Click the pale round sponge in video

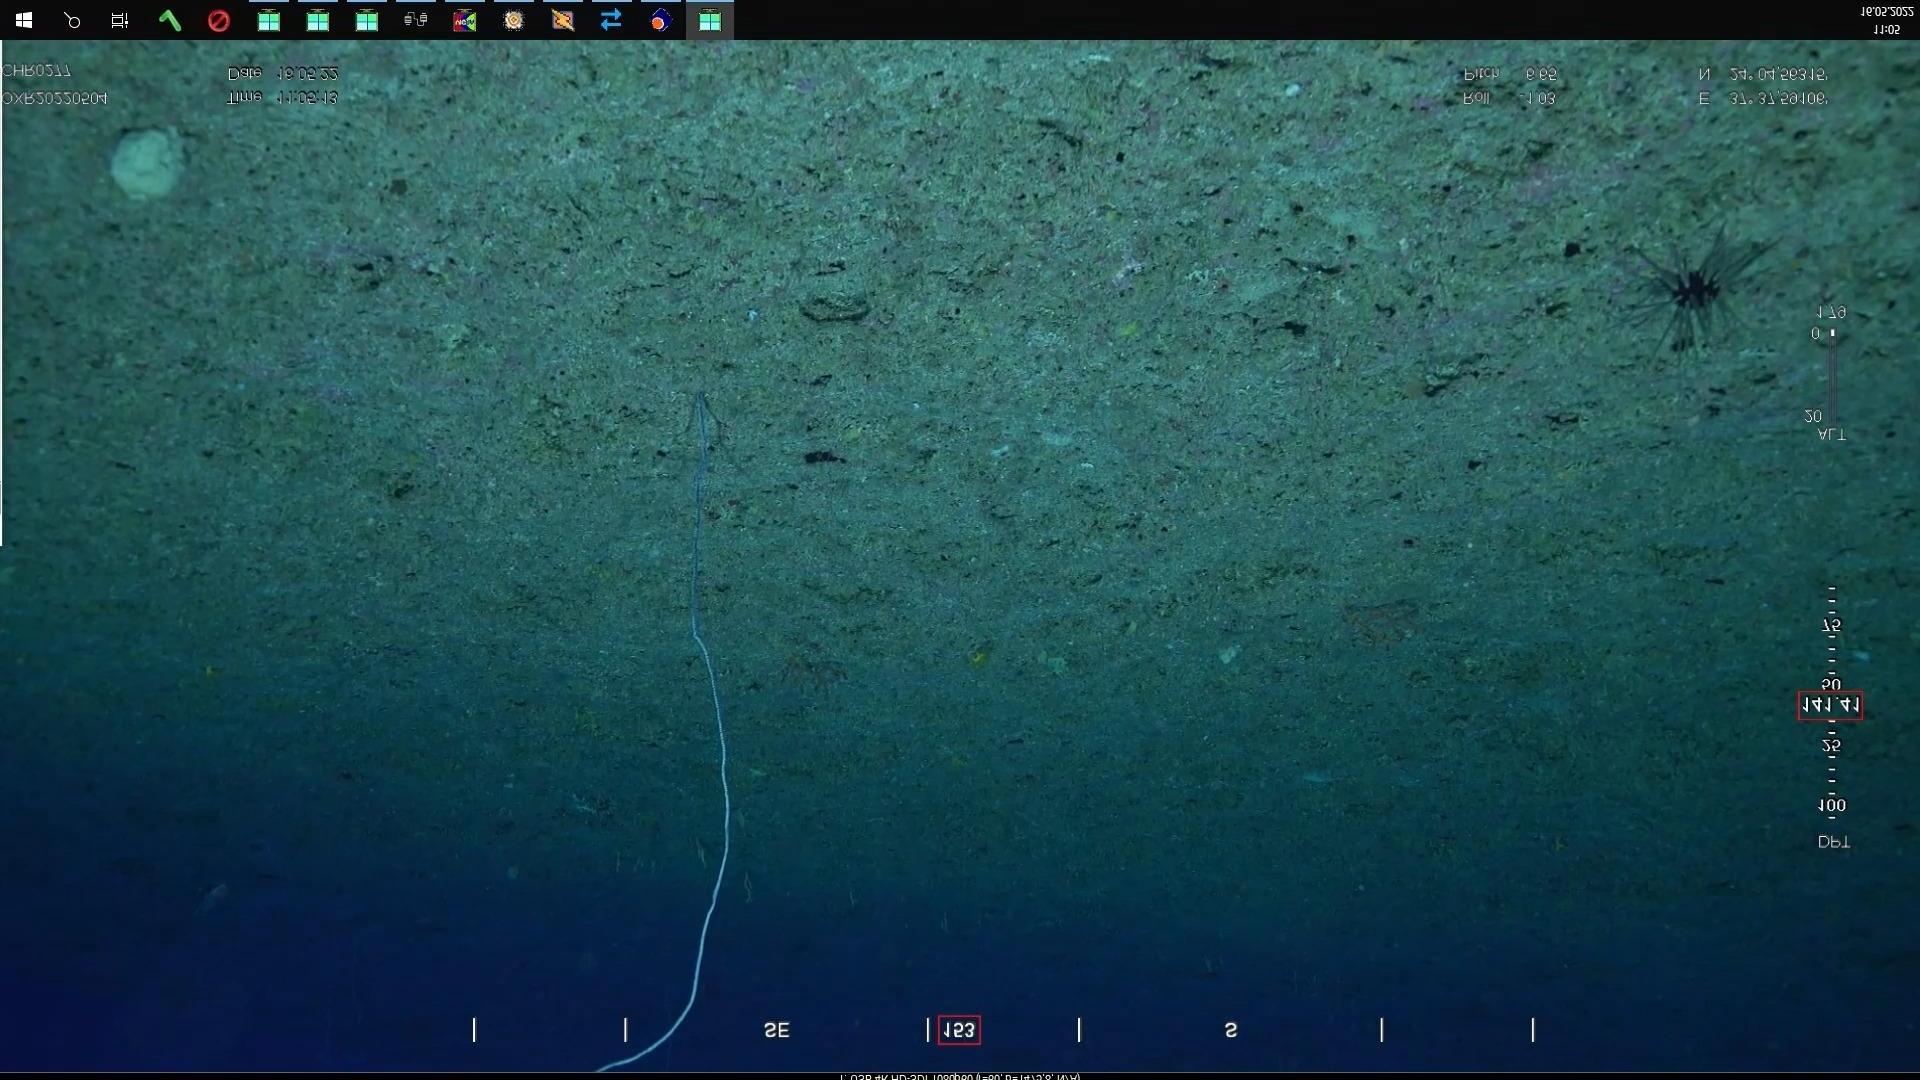[x=147, y=162]
